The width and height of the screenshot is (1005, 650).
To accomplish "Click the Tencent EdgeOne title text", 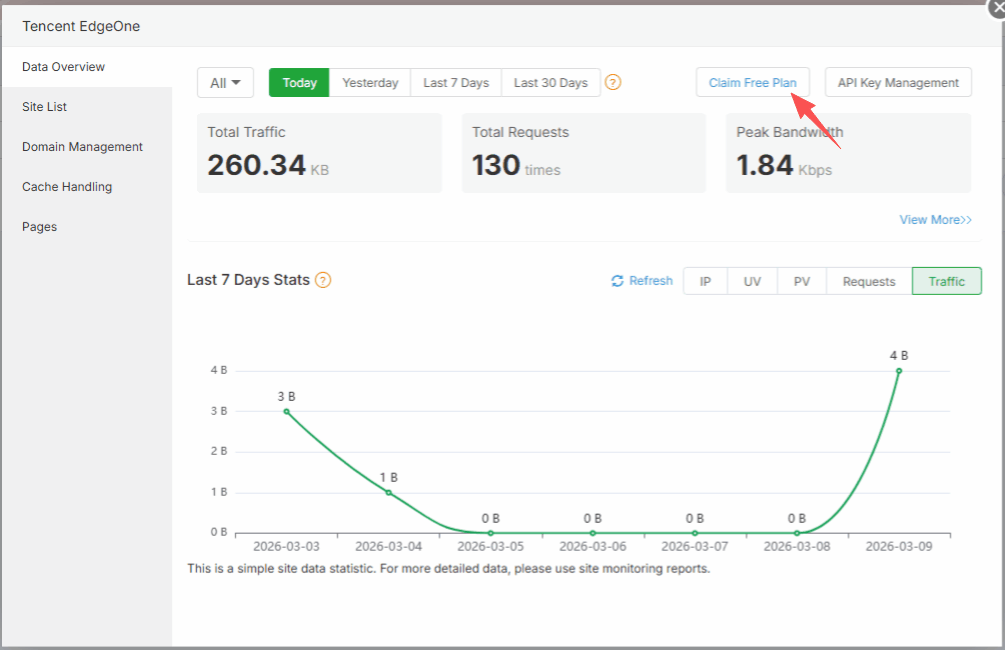I will point(81,26).
